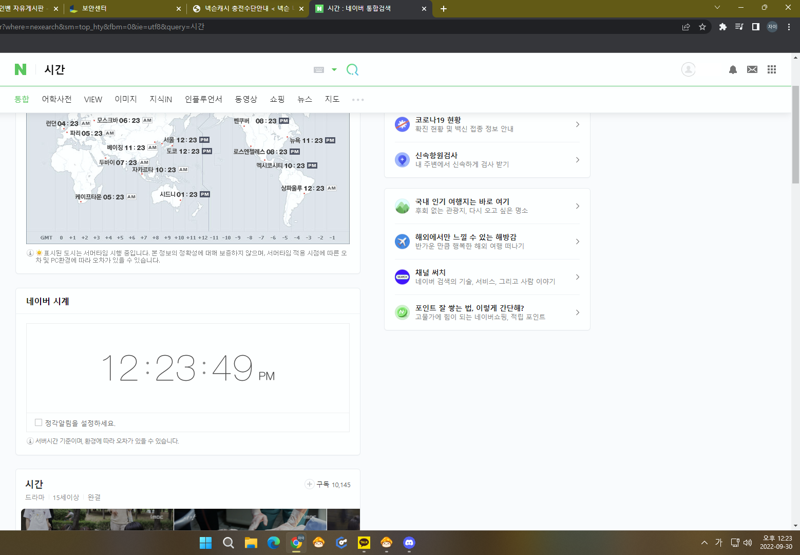Screen dimensions: 800x555
Task: Expand more search tabs ellipsis
Action: coord(358,100)
